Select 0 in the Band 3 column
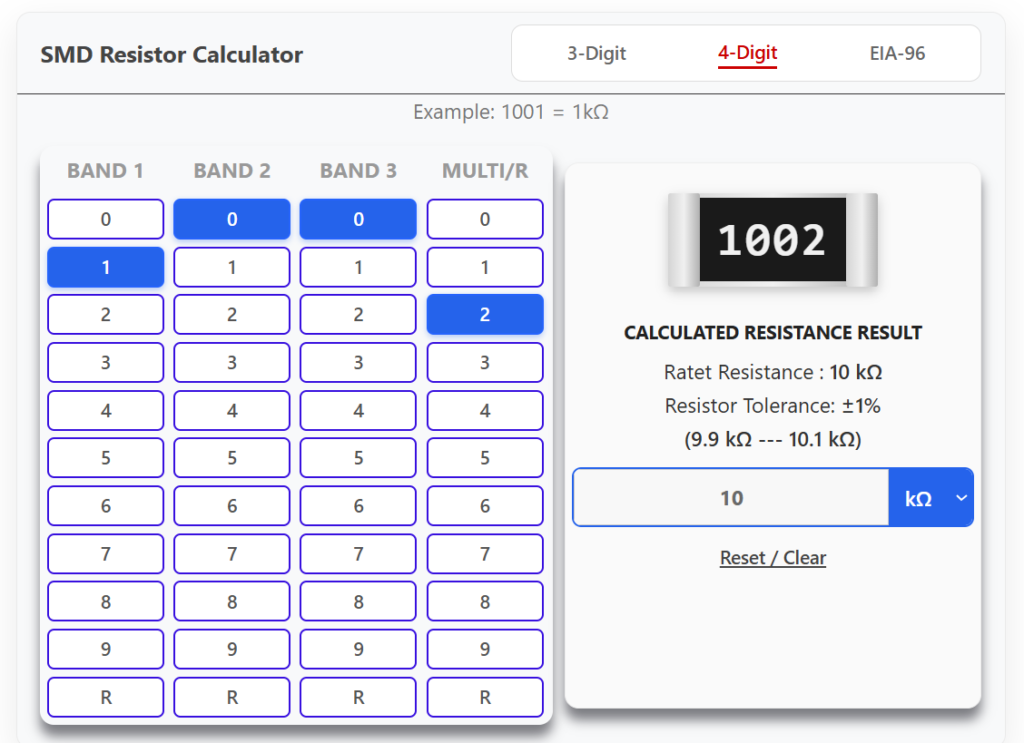The height and width of the screenshot is (743, 1024). click(358, 219)
